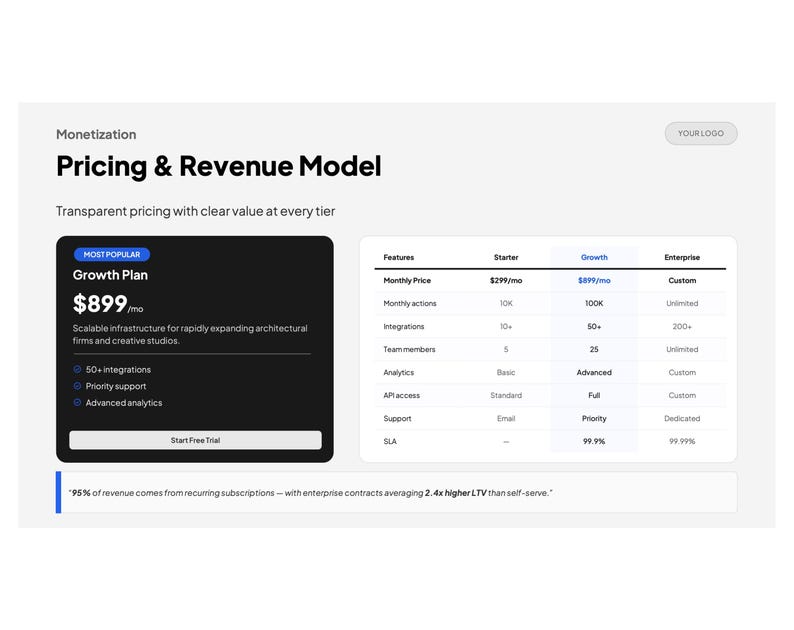
Task: Click the 10K Monthly actions cell
Action: [x=506, y=303]
